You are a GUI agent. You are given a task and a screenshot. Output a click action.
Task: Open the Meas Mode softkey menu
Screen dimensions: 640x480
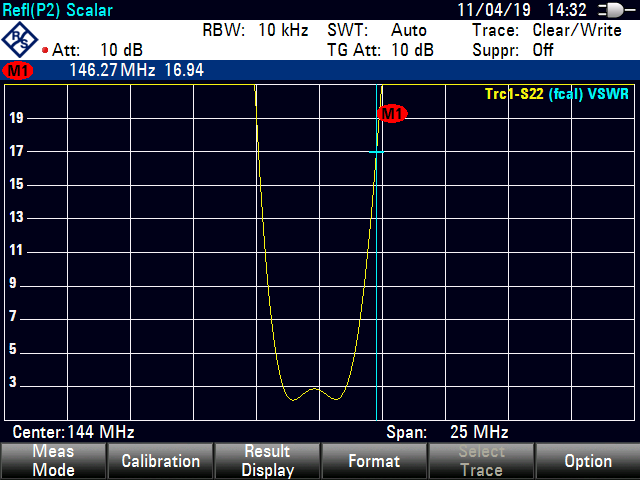(x=53, y=461)
